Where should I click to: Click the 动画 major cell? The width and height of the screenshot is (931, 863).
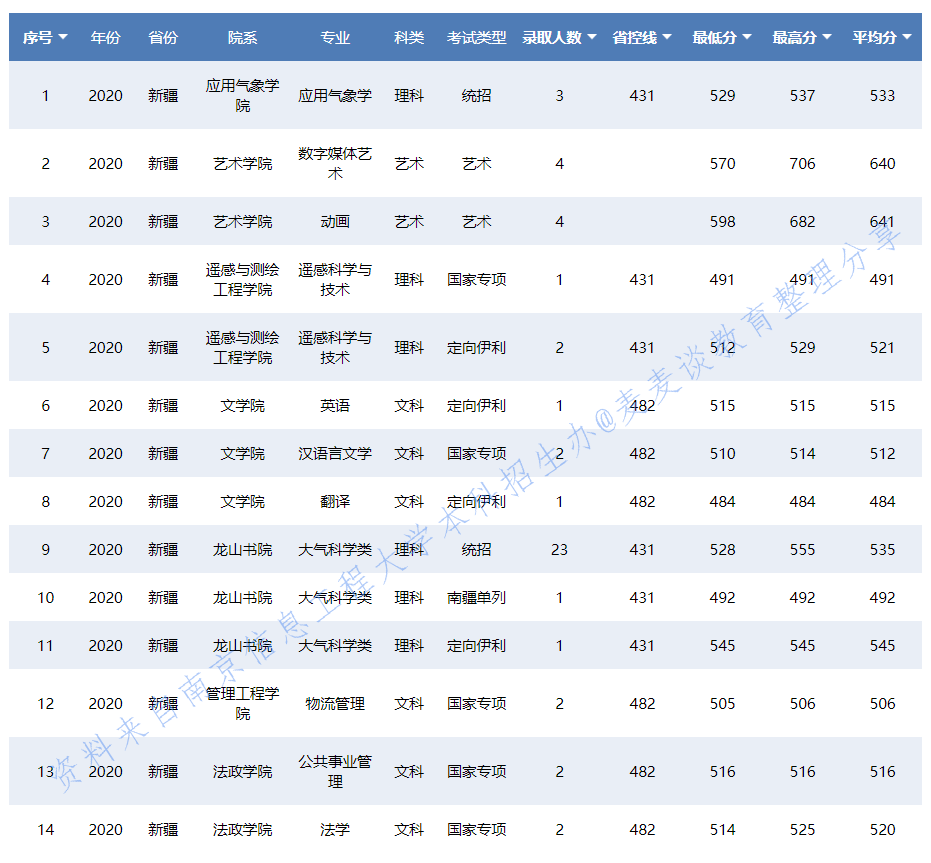point(336,221)
